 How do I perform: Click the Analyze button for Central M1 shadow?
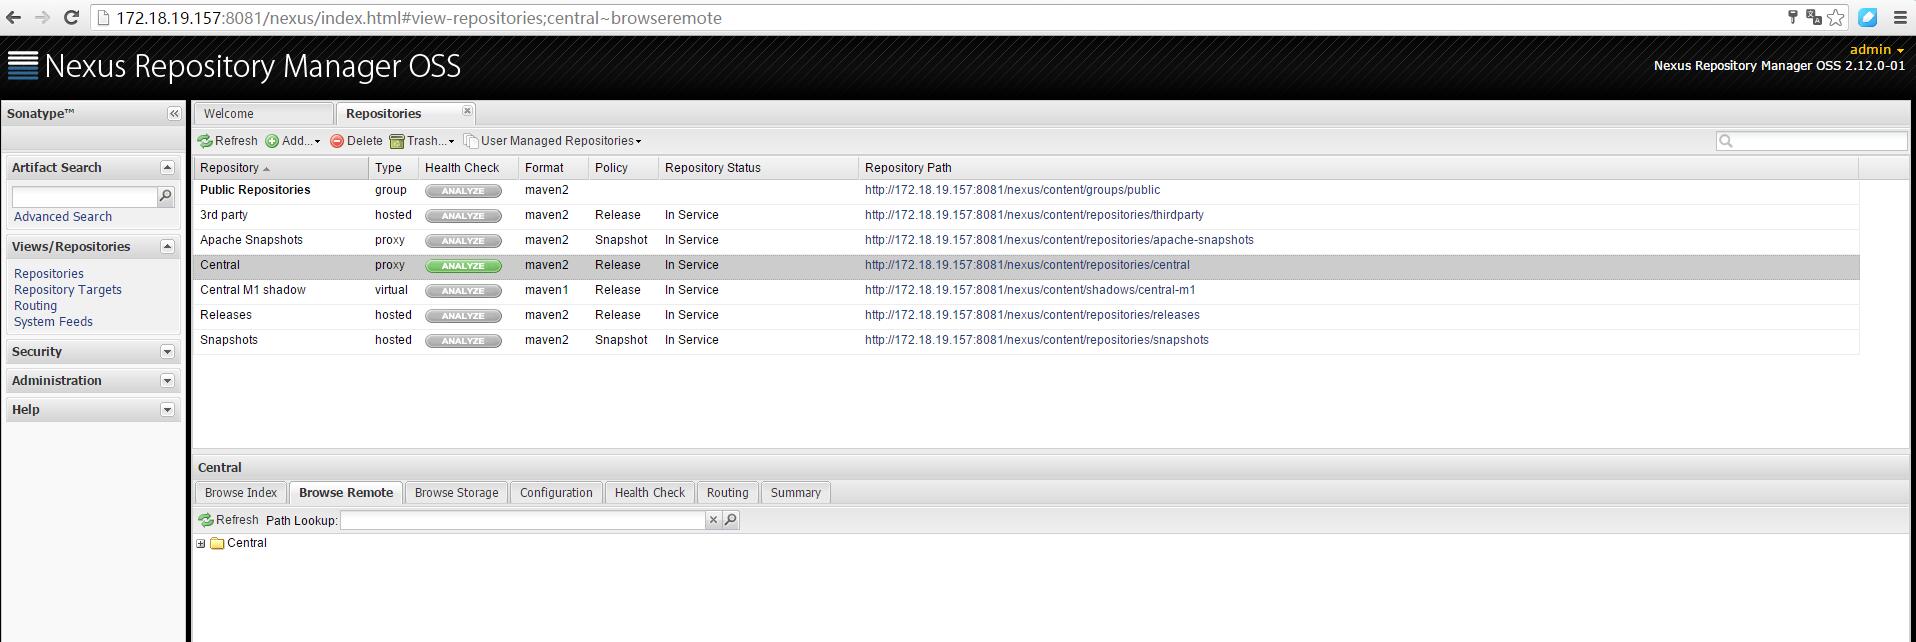click(463, 291)
